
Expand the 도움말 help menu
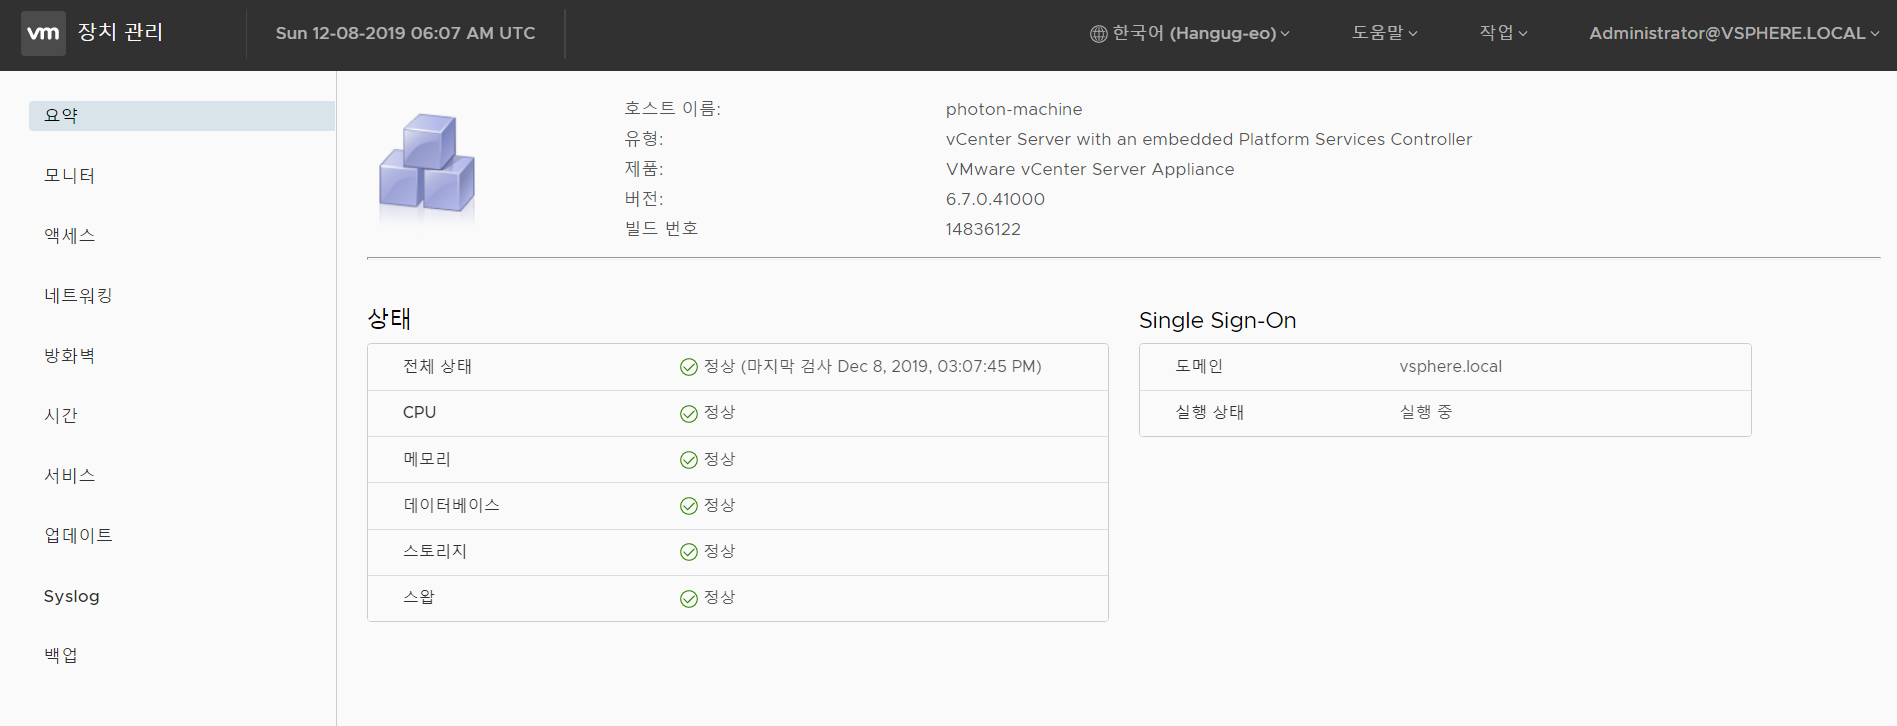[1385, 33]
